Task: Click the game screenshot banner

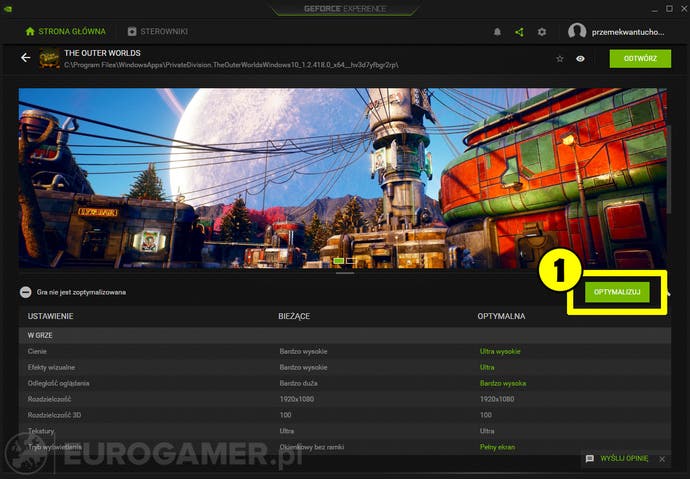Action: coord(342,178)
